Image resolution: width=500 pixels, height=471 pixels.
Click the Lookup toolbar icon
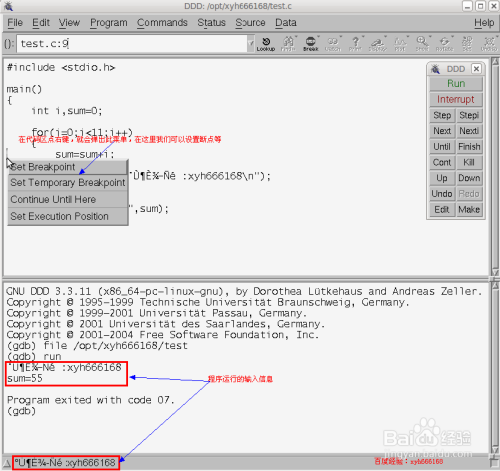[x=266, y=44]
